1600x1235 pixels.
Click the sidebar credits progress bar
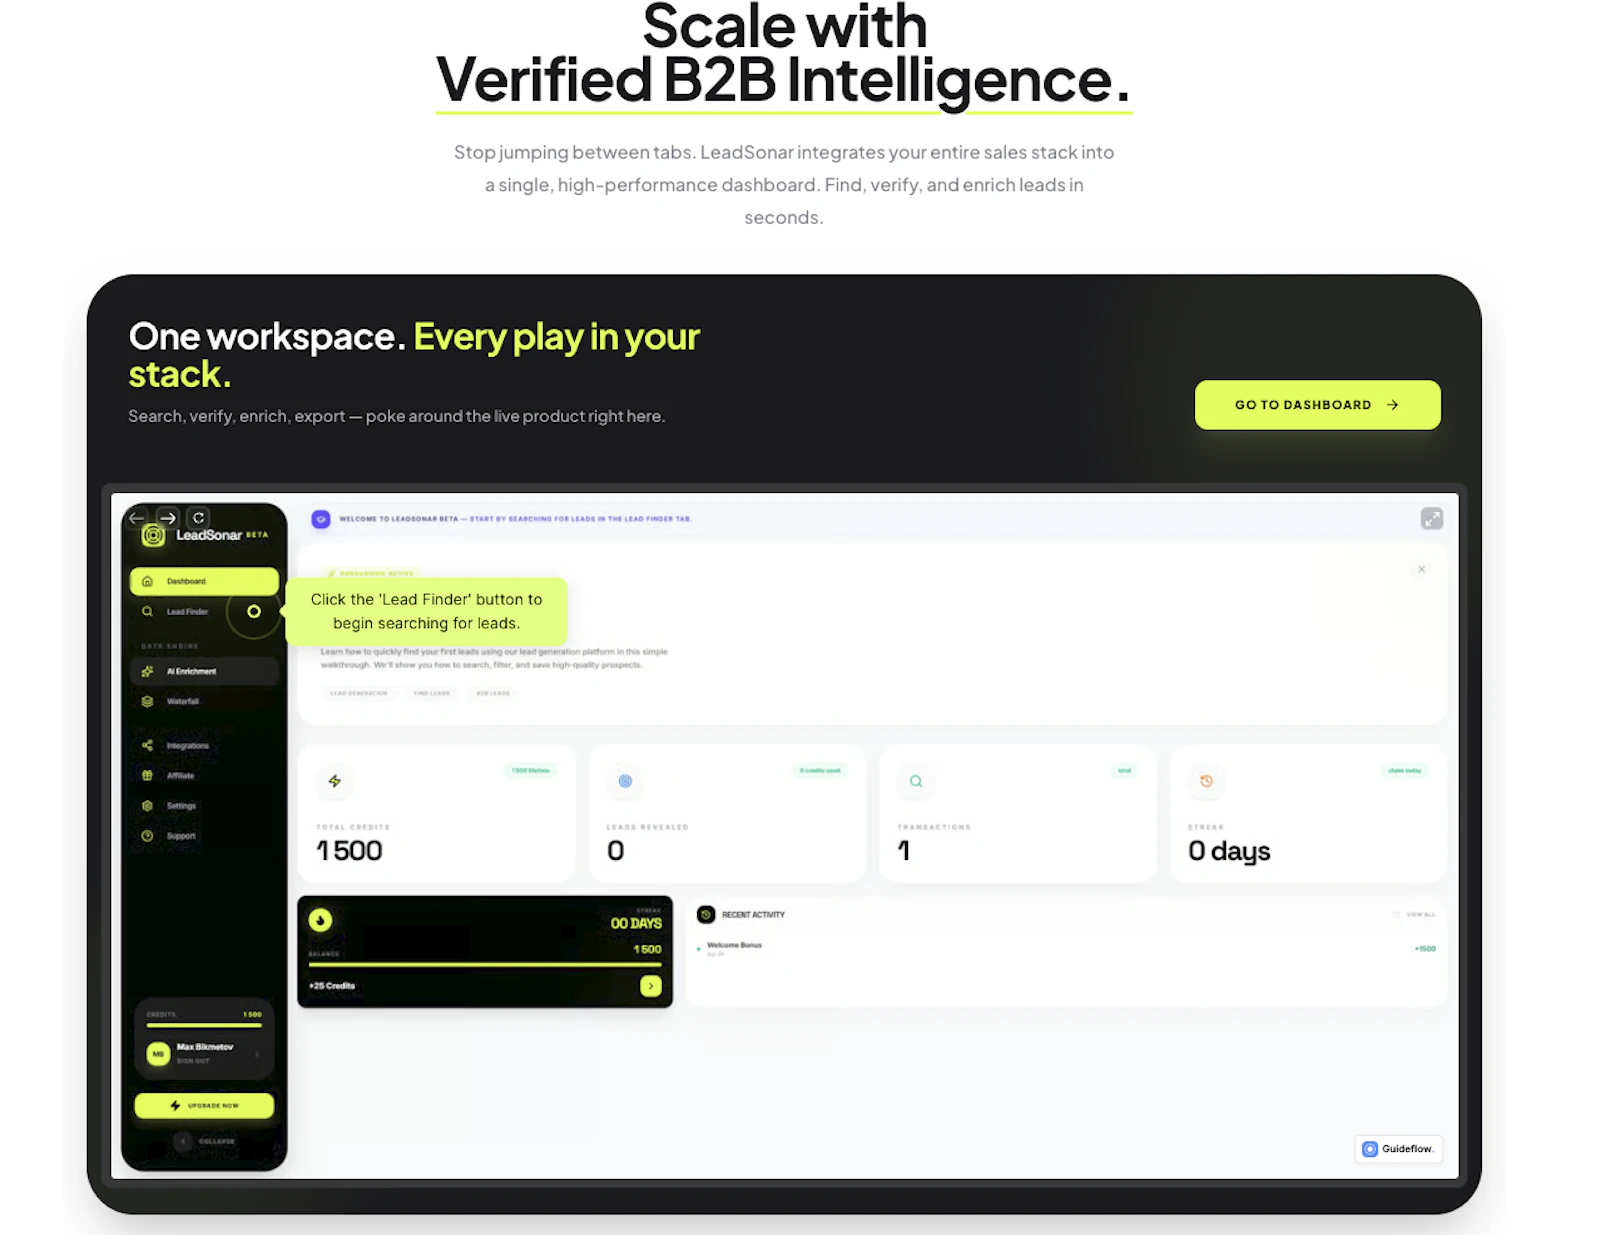pos(204,1025)
